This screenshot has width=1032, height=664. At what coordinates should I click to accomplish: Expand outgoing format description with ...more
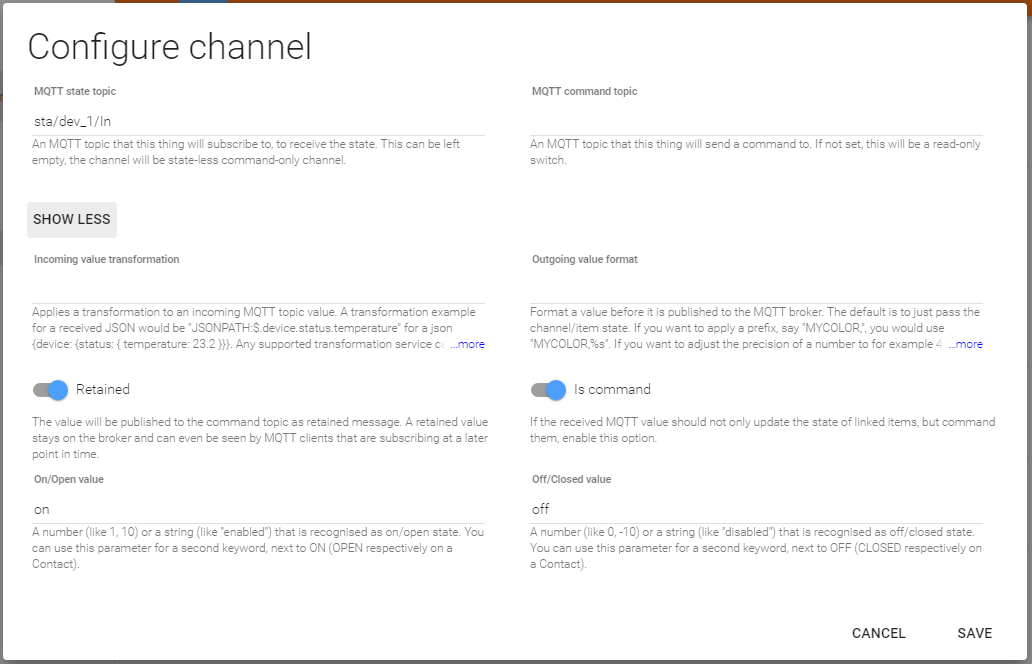coord(964,344)
